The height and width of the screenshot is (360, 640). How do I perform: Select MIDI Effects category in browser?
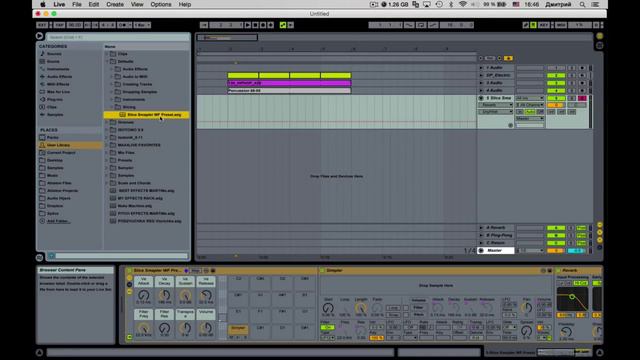pyautogui.click(x=58, y=84)
